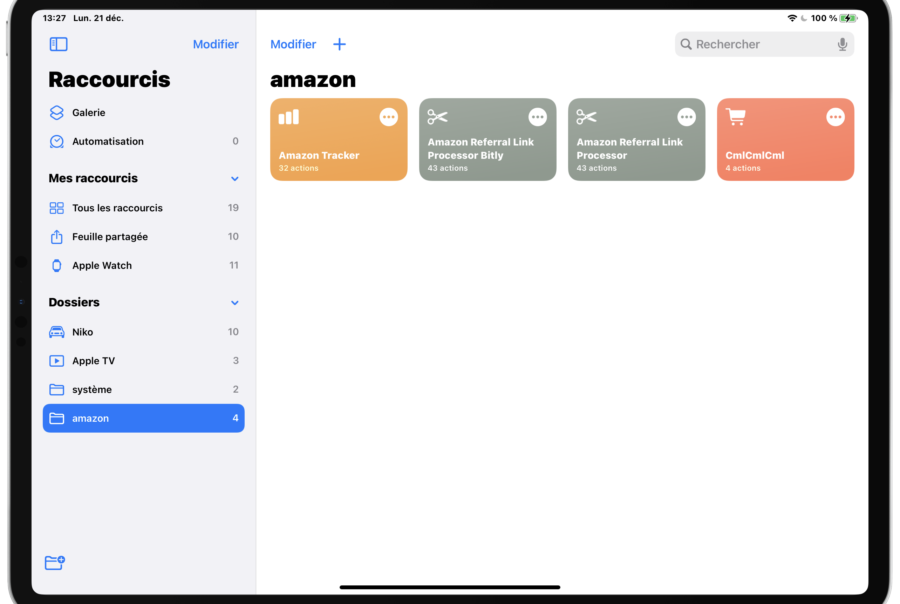
Task: Click the scissors glyph on the Bitly card
Action: pyautogui.click(x=437, y=117)
